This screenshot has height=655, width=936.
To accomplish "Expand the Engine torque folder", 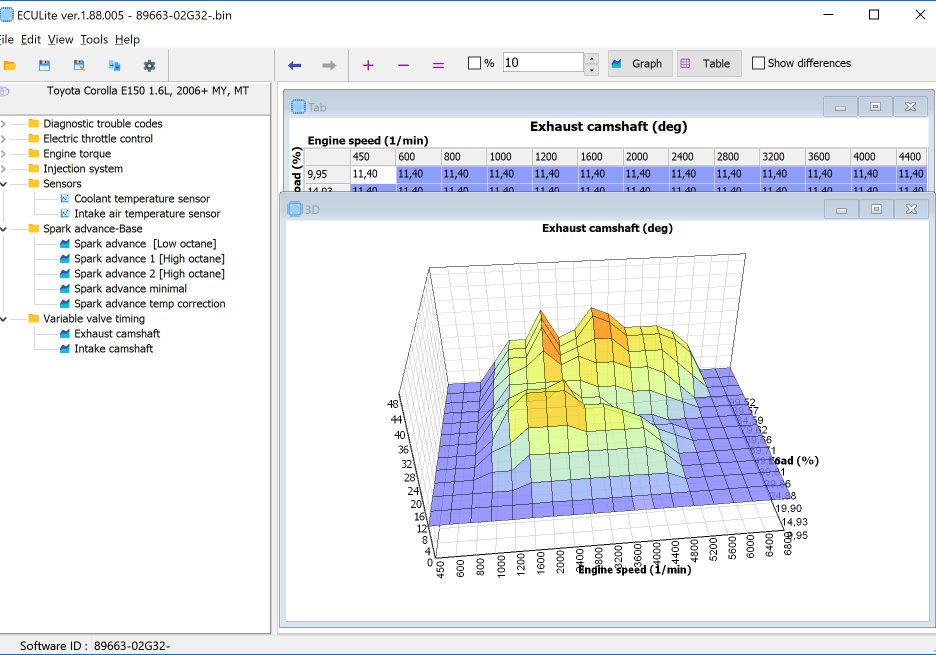I will tap(3, 154).
